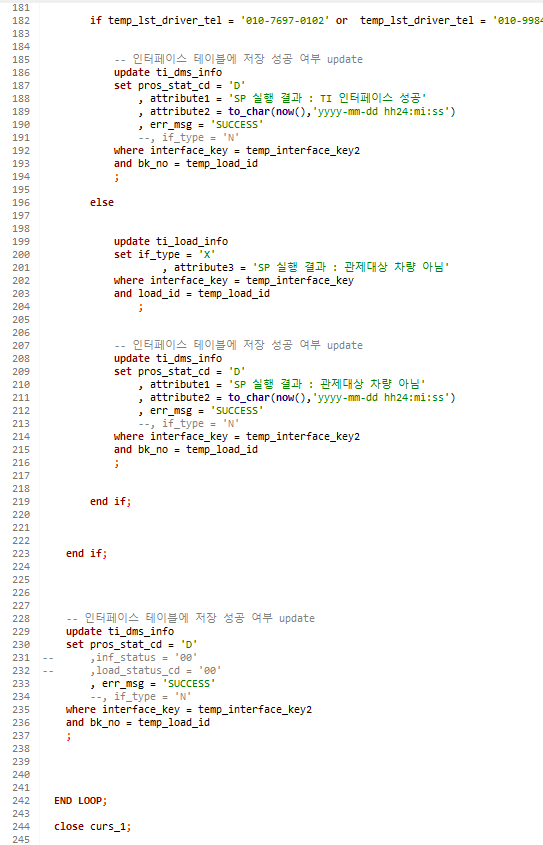Click the semicolon on line 204
The height and width of the screenshot is (845, 543).
click(141, 307)
